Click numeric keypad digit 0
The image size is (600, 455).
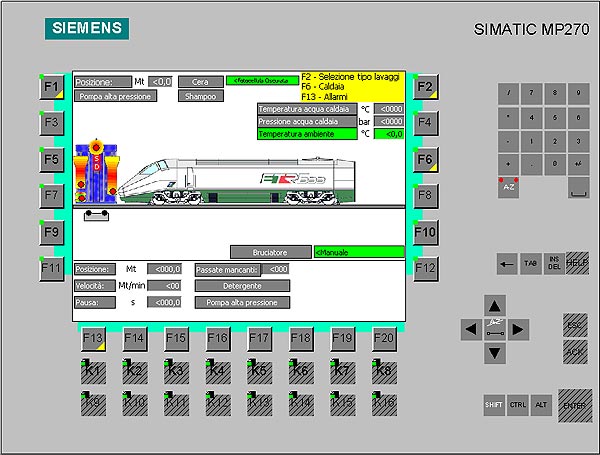tap(555, 164)
